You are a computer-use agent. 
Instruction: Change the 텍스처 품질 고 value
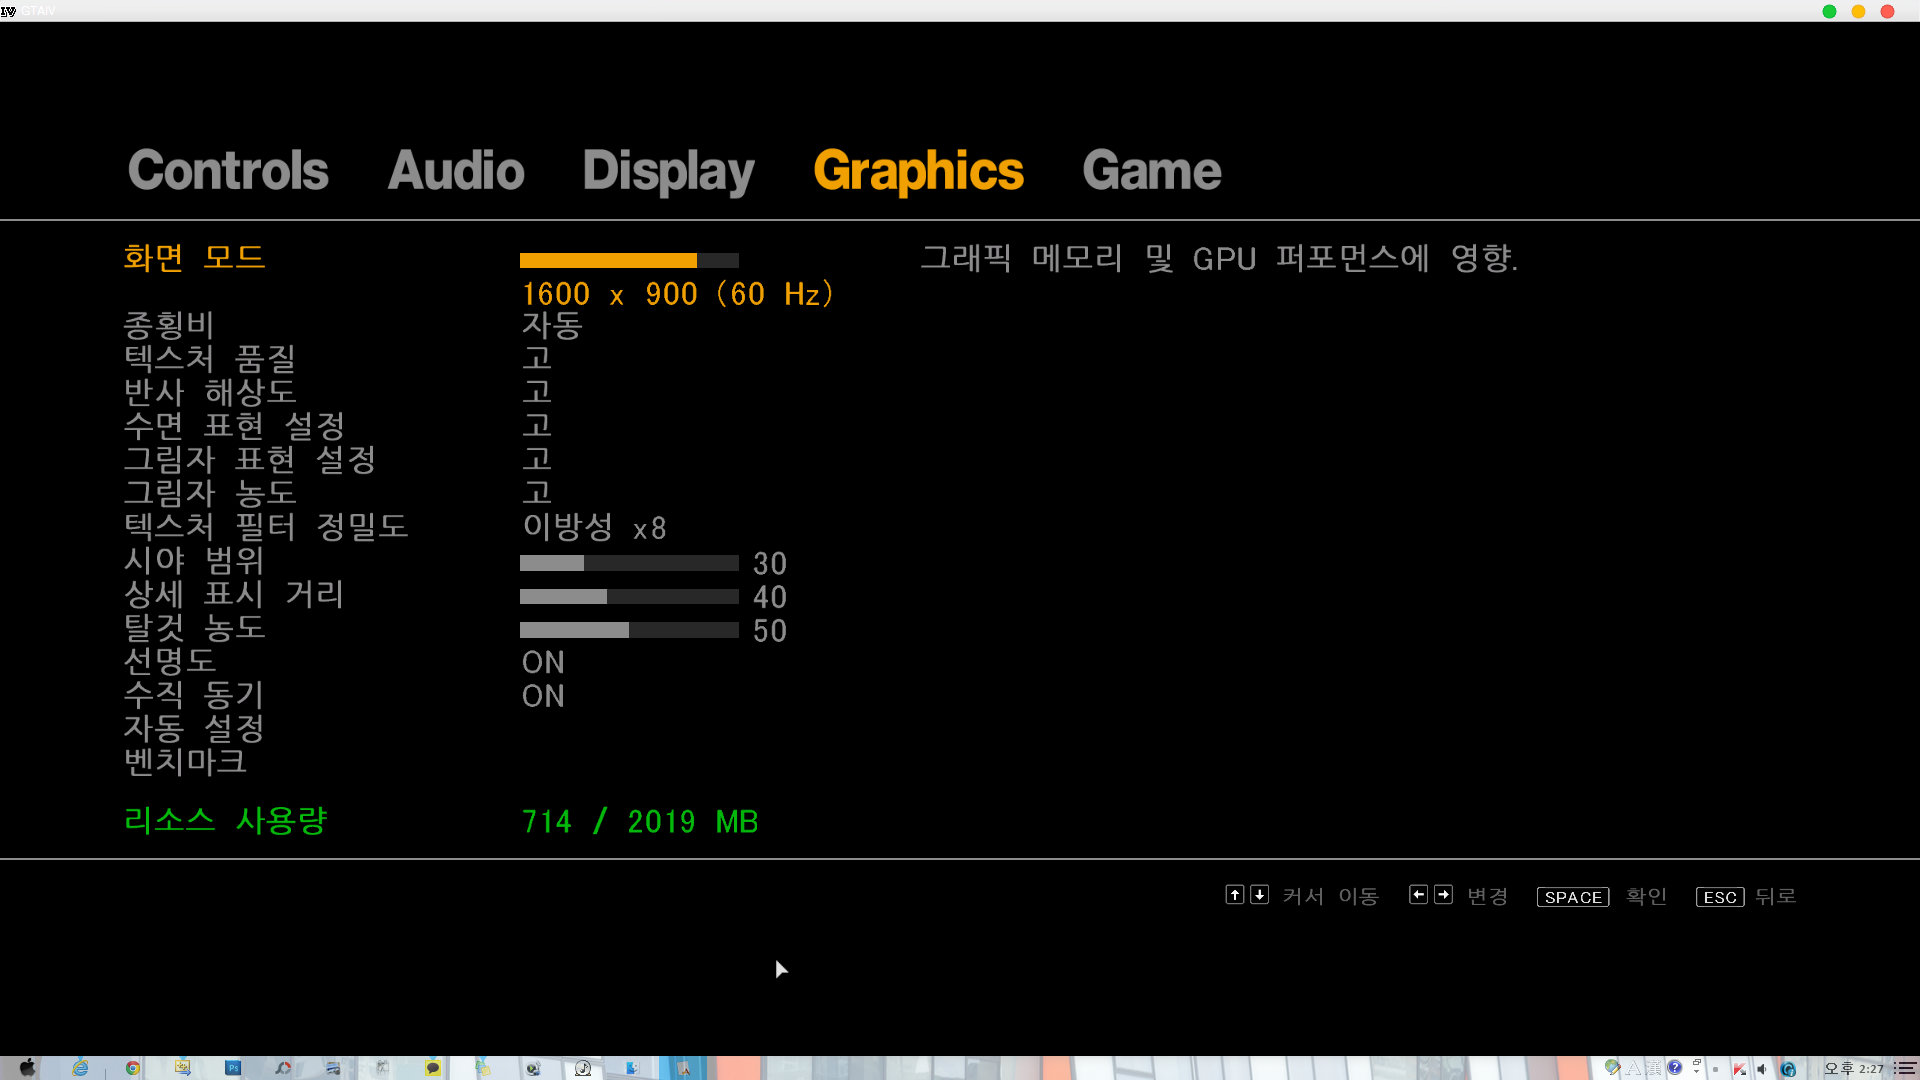[x=537, y=358]
